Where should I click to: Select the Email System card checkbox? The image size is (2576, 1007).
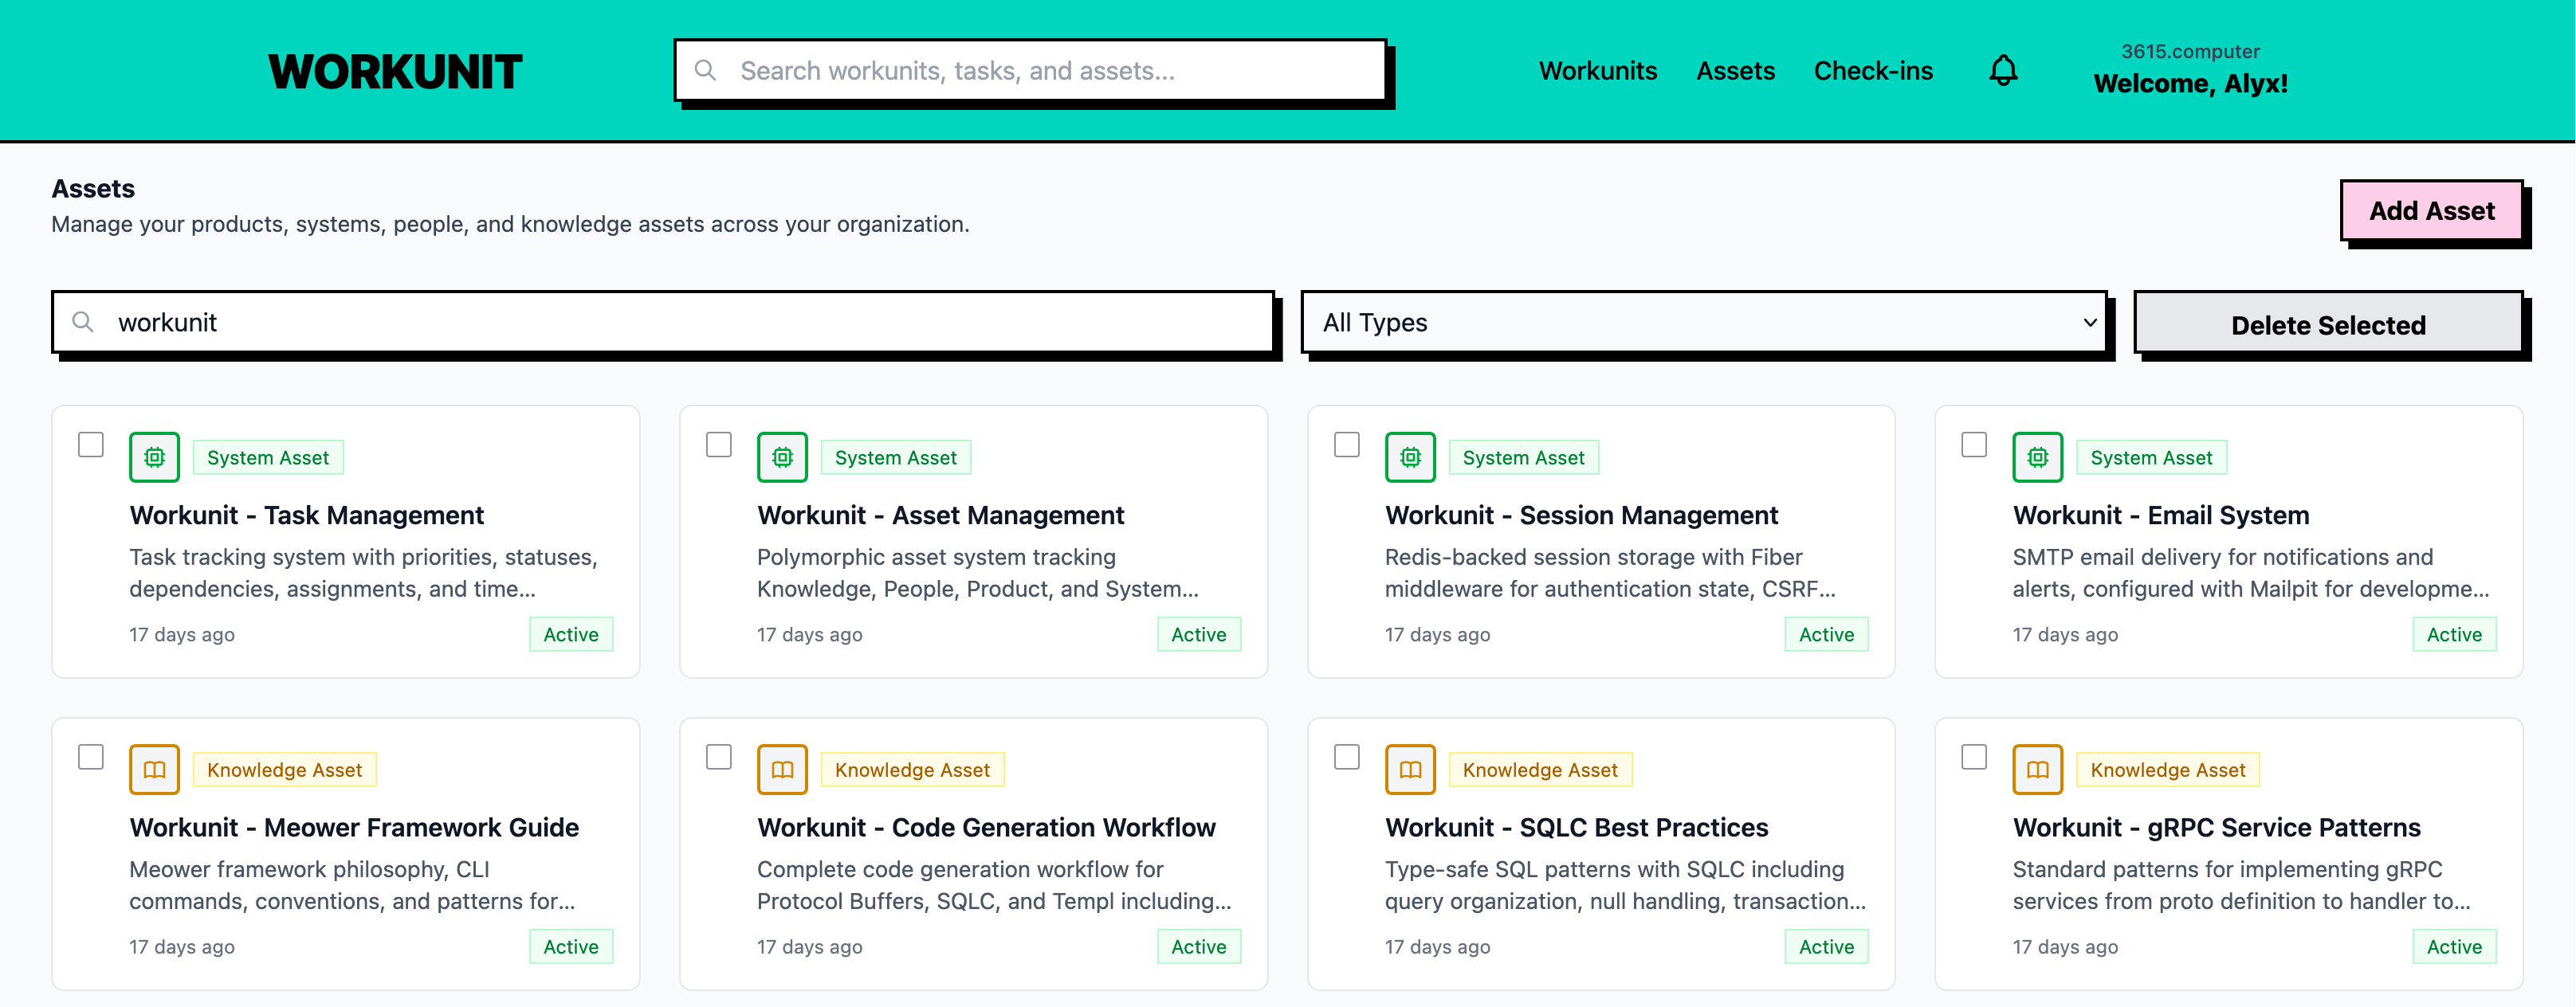[1974, 444]
